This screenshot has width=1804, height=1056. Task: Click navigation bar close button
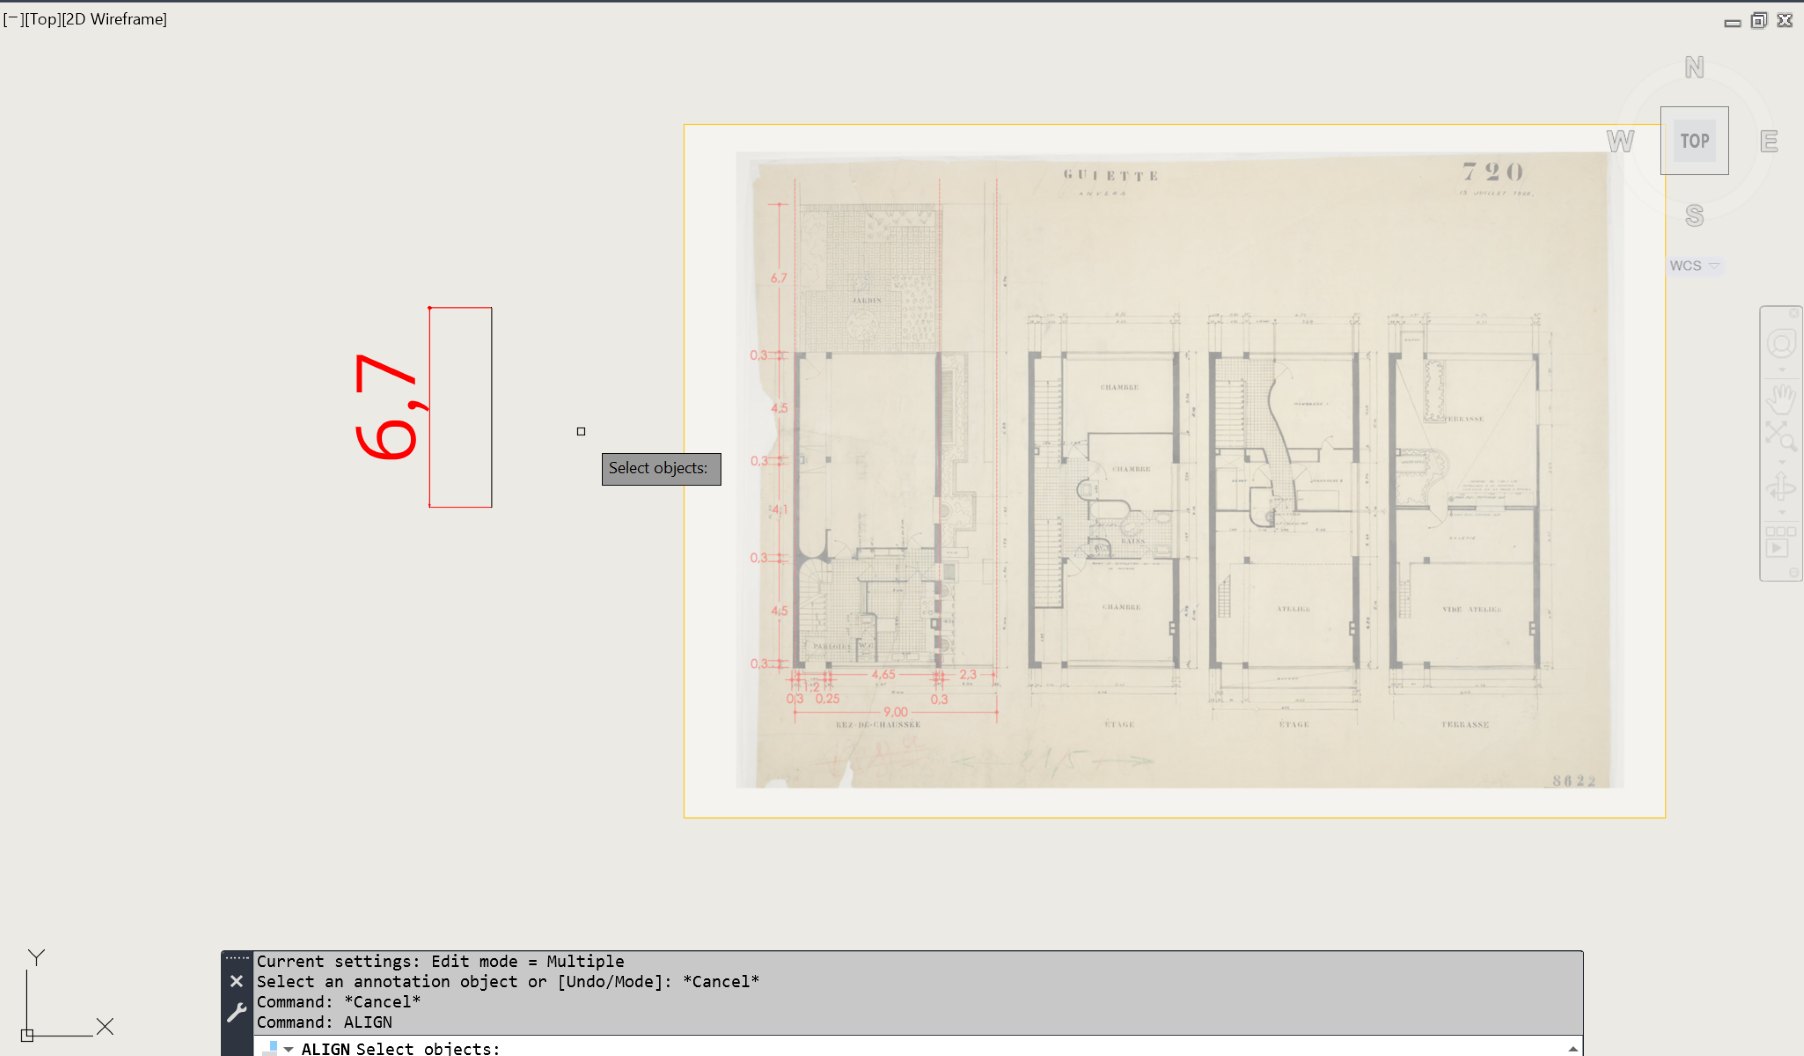(x=1794, y=313)
